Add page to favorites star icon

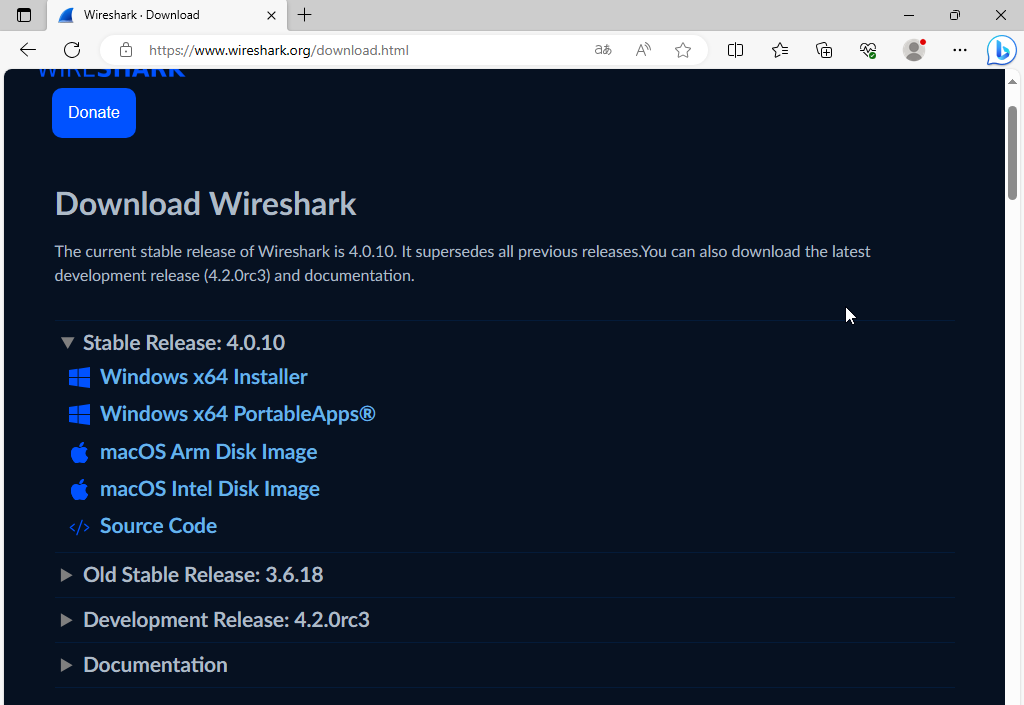683,50
